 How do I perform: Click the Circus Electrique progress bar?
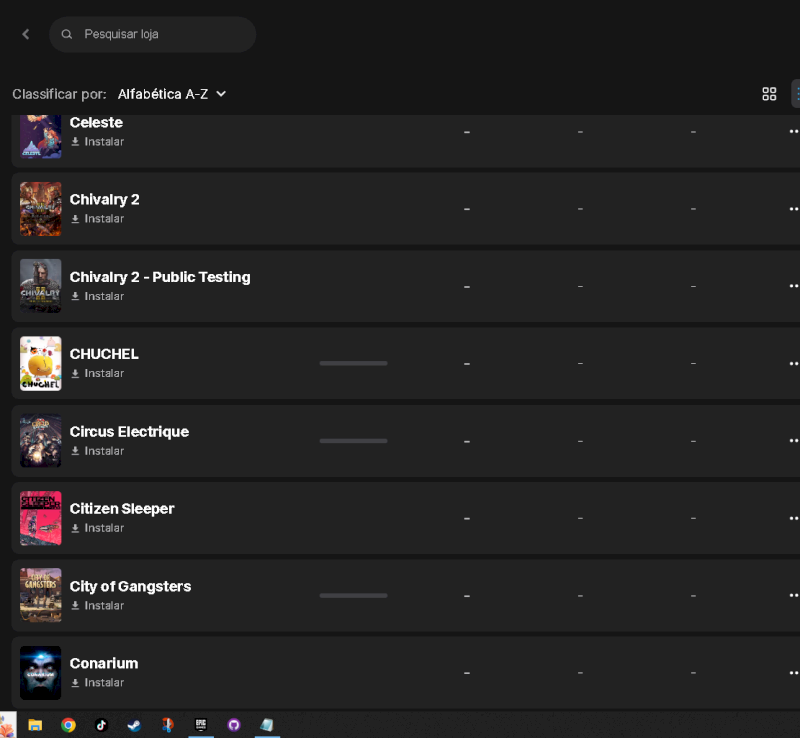tap(353, 441)
